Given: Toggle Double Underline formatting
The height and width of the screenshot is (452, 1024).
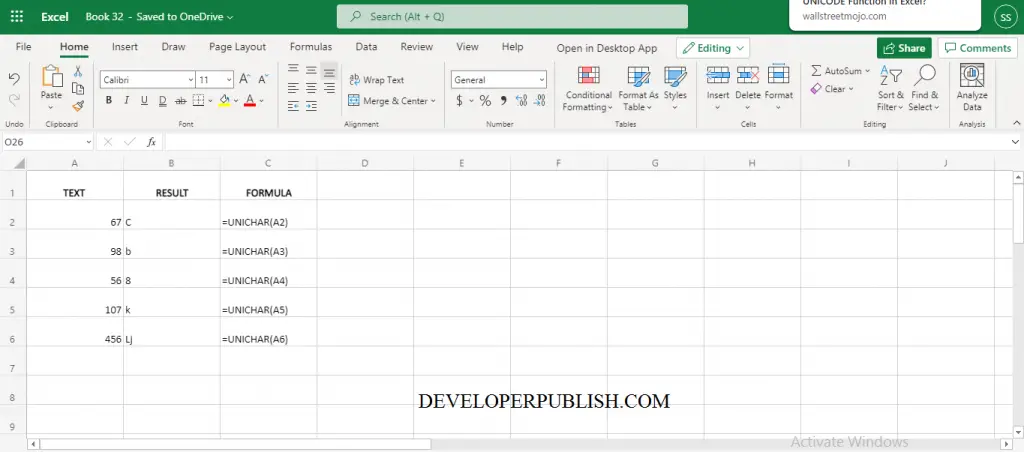Looking at the screenshot, I should pyautogui.click(x=163, y=101).
